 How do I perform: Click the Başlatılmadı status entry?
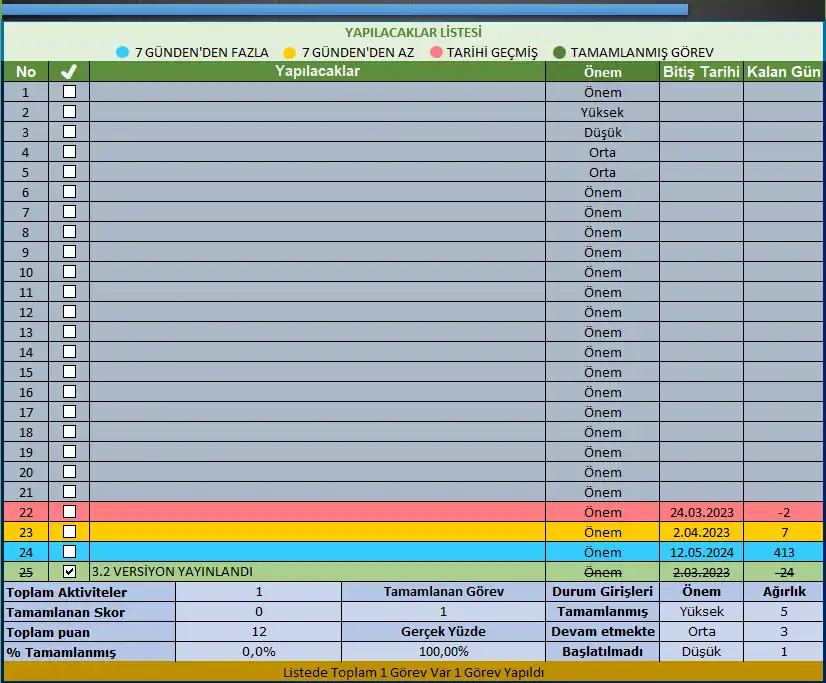(x=602, y=651)
